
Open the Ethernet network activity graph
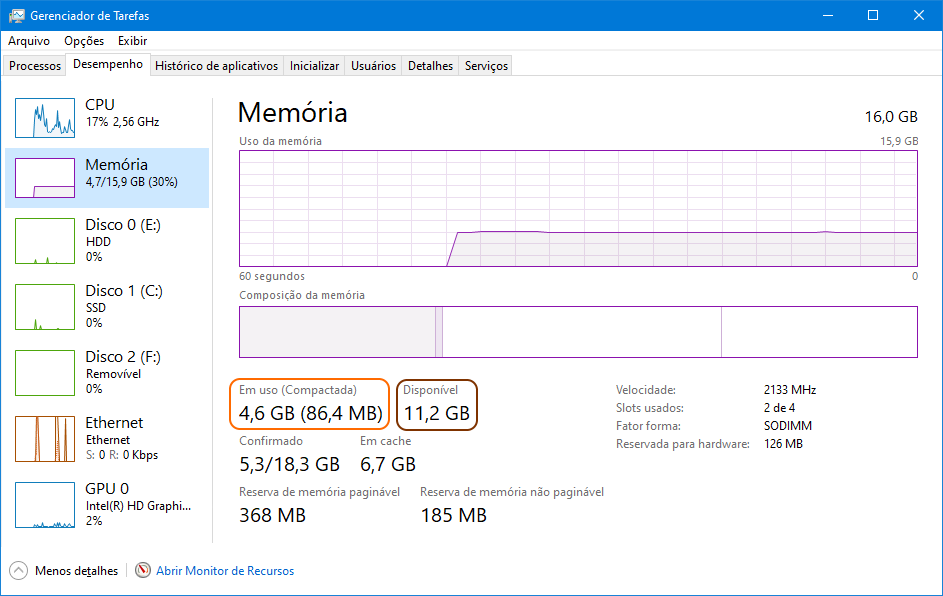pyautogui.click(x=45, y=439)
